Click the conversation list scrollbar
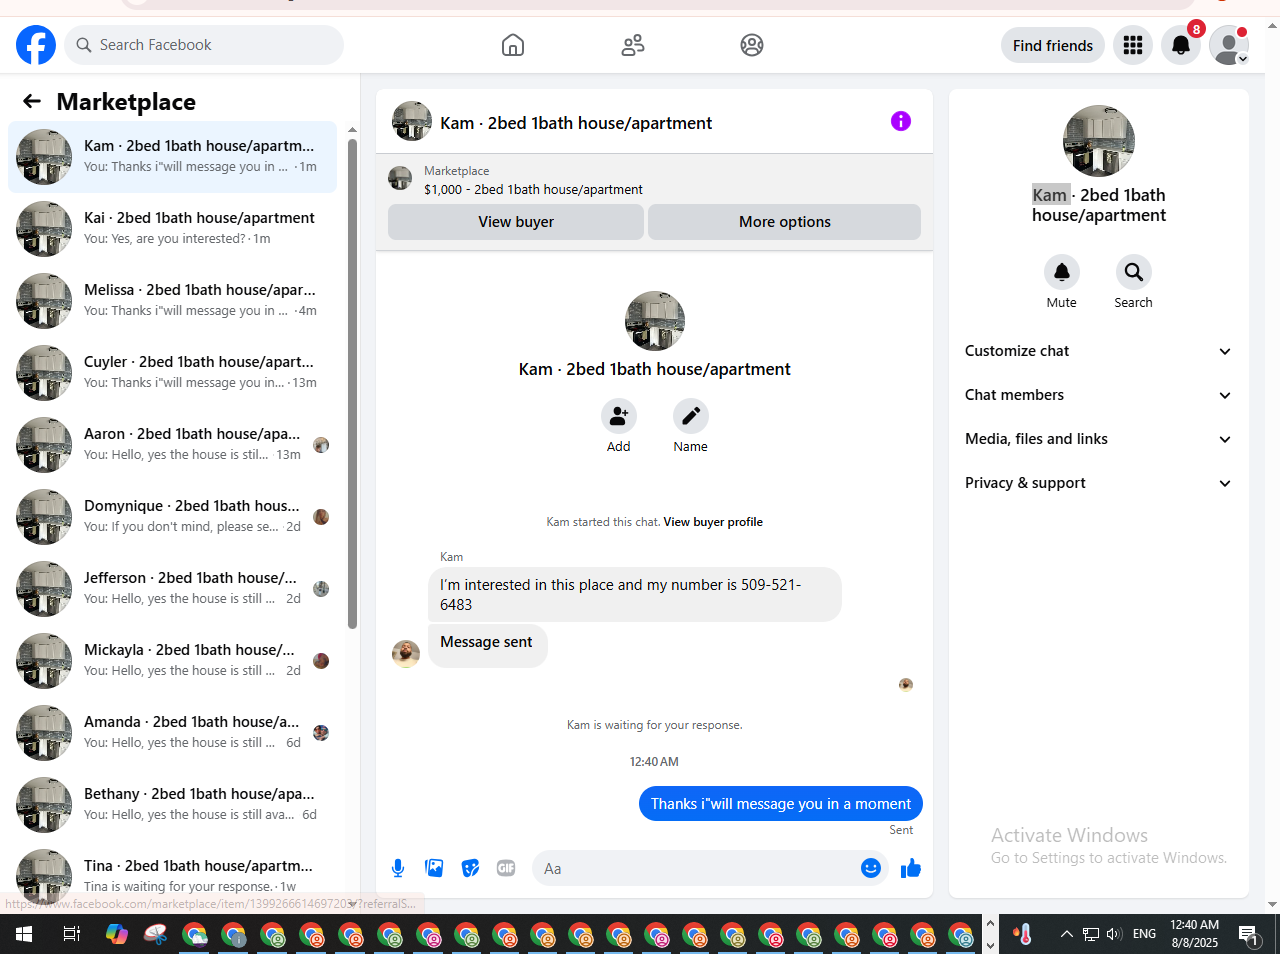 pyautogui.click(x=352, y=384)
